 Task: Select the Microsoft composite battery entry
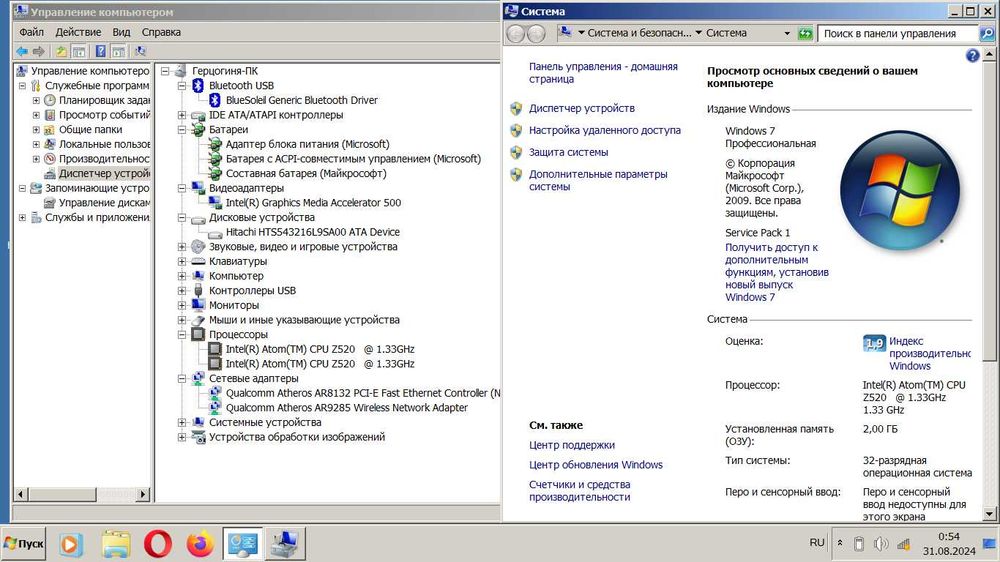[x=305, y=174]
